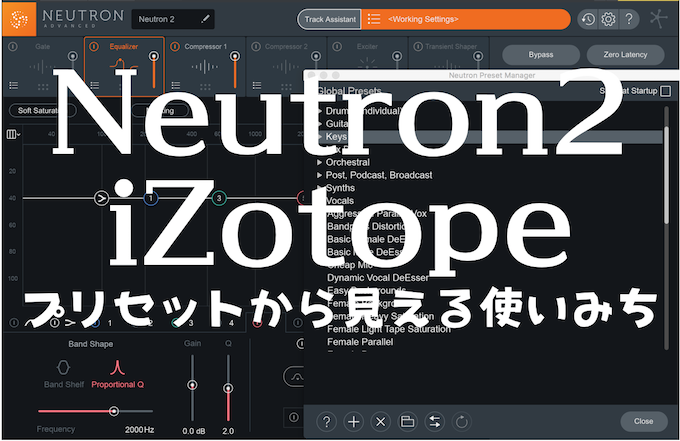Click the refresh icon in Preset Manager
Viewport: 680px width, 441px height.
coord(461,421)
